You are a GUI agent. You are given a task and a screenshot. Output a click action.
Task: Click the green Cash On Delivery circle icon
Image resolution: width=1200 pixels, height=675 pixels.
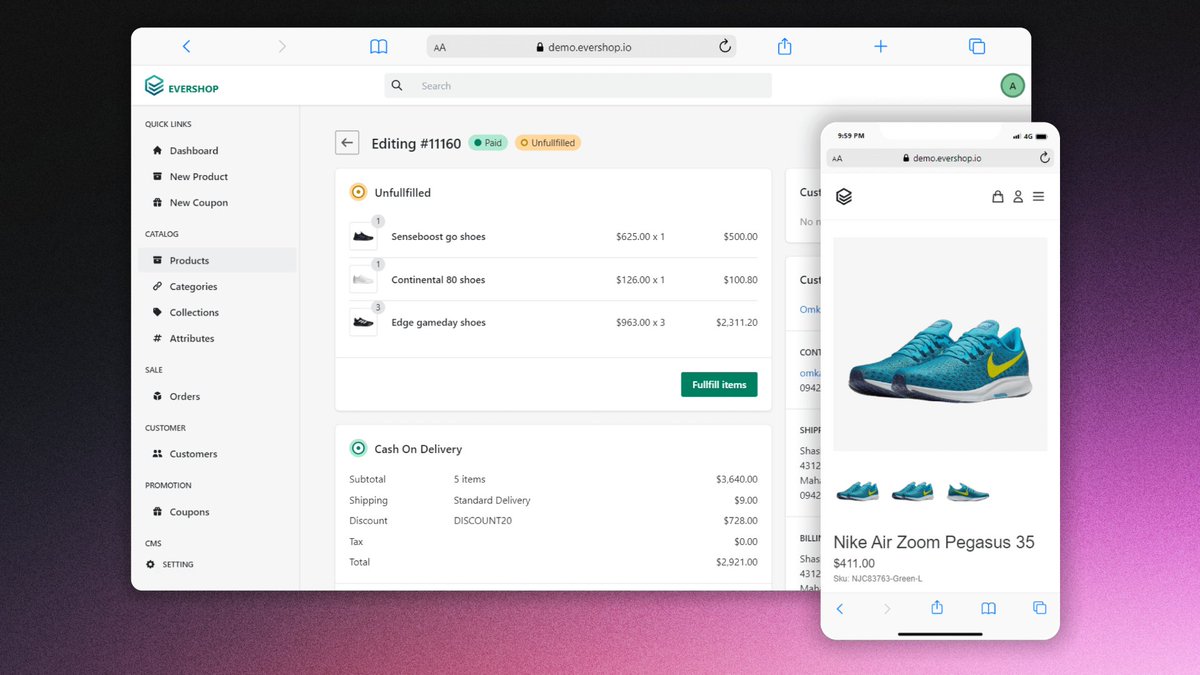tap(358, 449)
